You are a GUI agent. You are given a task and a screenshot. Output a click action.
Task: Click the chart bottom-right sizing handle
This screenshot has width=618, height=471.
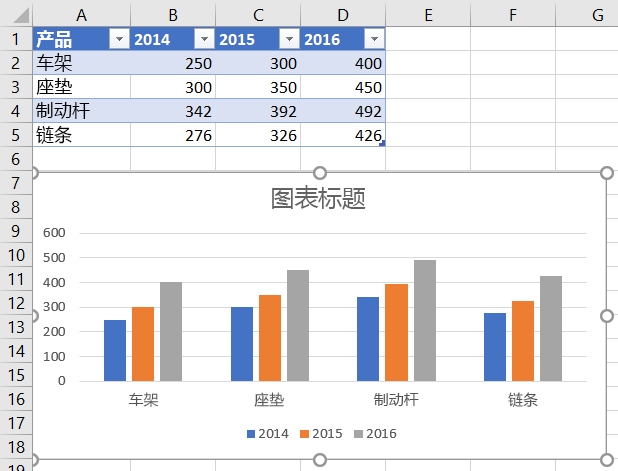[x=607, y=460]
